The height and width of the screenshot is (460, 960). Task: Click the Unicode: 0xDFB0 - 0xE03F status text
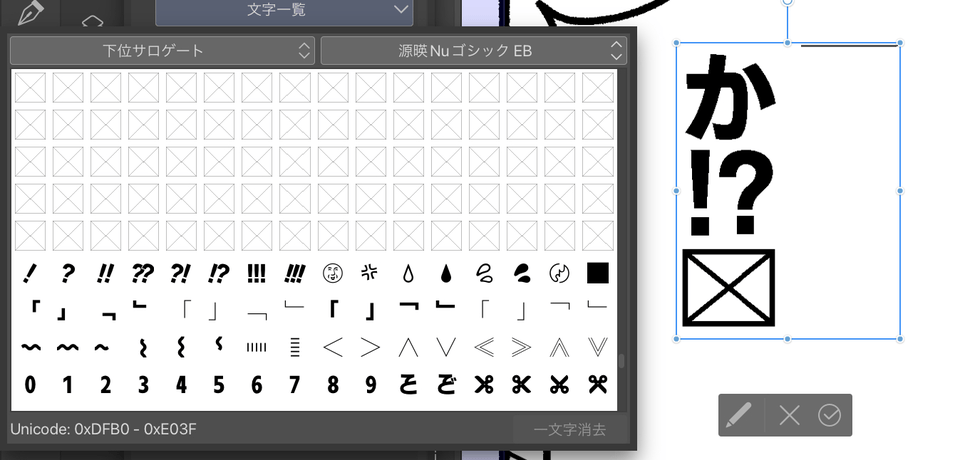(x=103, y=429)
